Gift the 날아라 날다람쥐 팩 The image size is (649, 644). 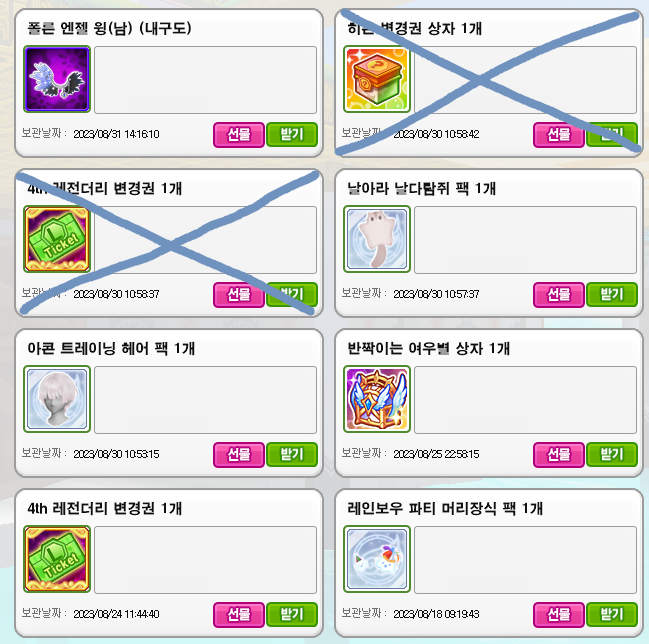coord(559,295)
